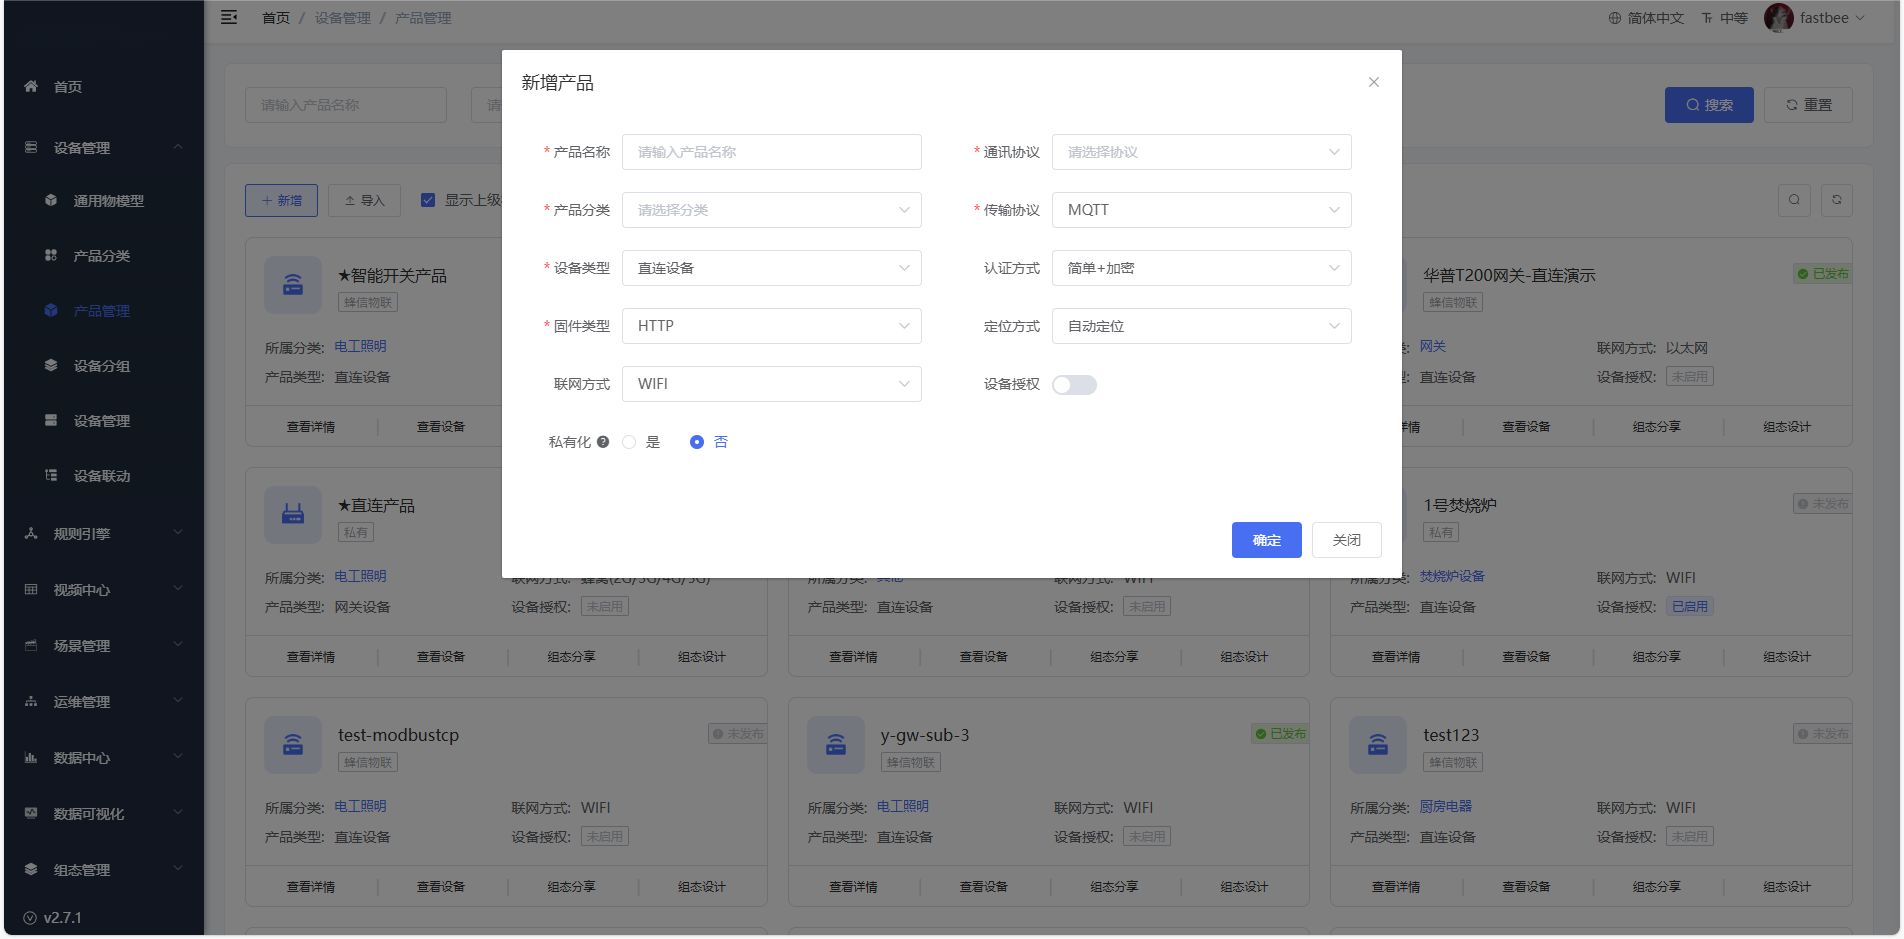The width and height of the screenshot is (1904, 939).
Task: Select the 是 radio for 私有化
Action: tap(629, 442)
